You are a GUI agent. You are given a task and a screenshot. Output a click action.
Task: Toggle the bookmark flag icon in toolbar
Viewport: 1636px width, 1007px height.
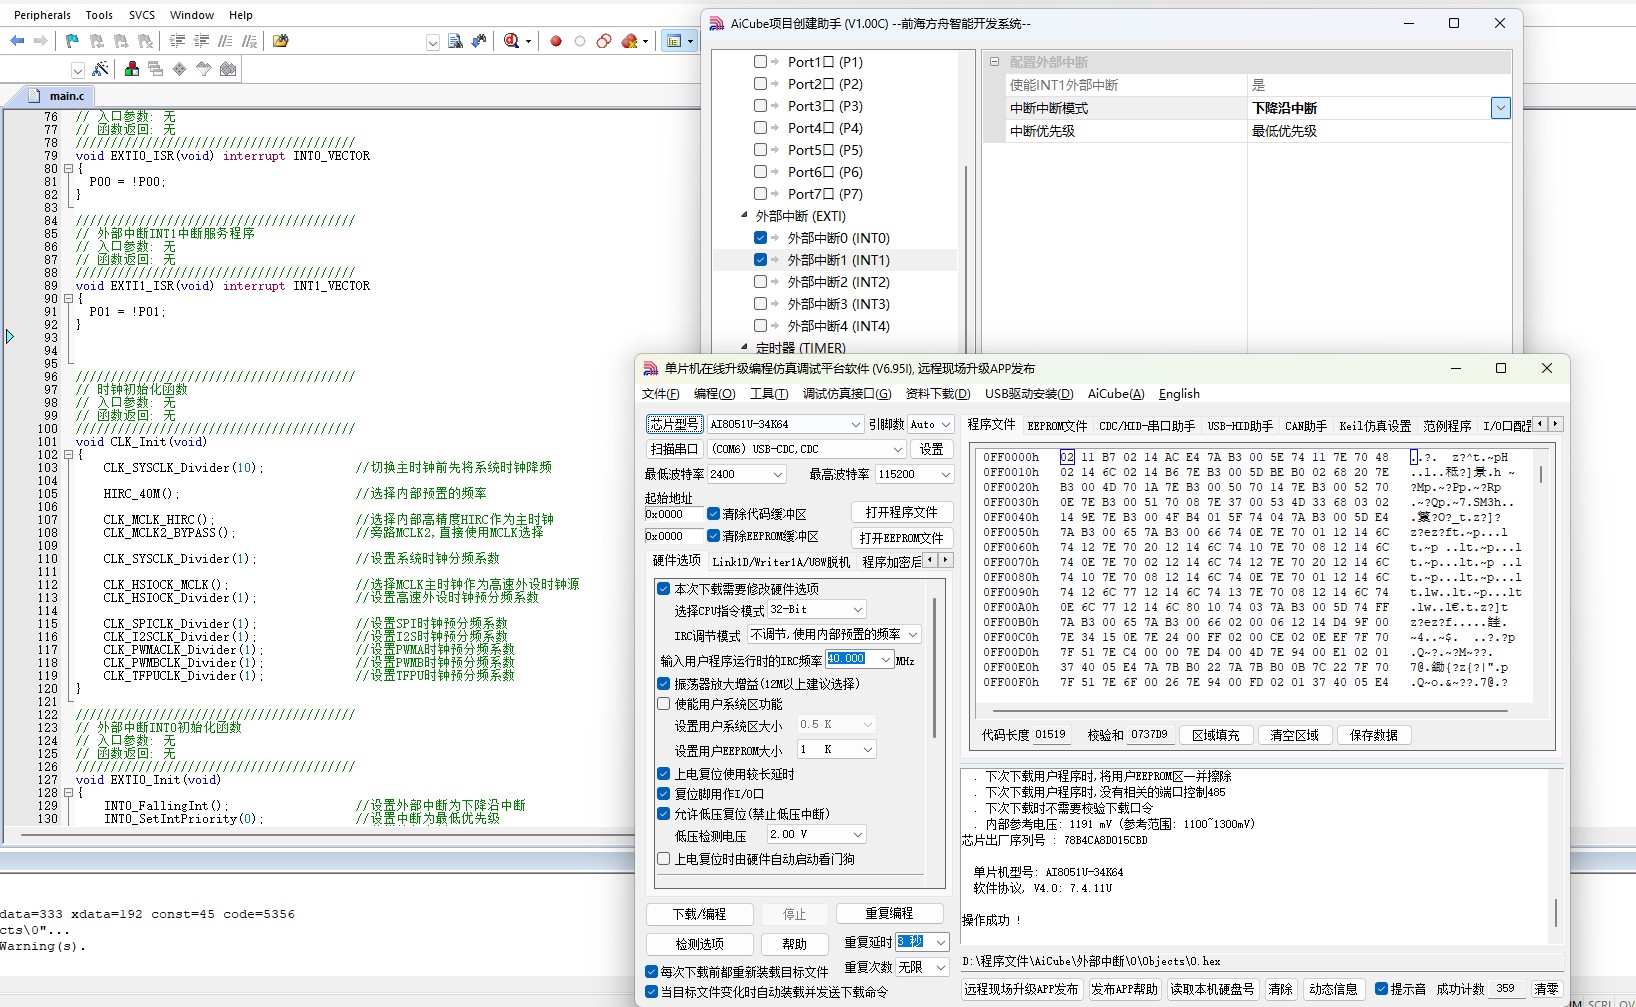[72, 41]
